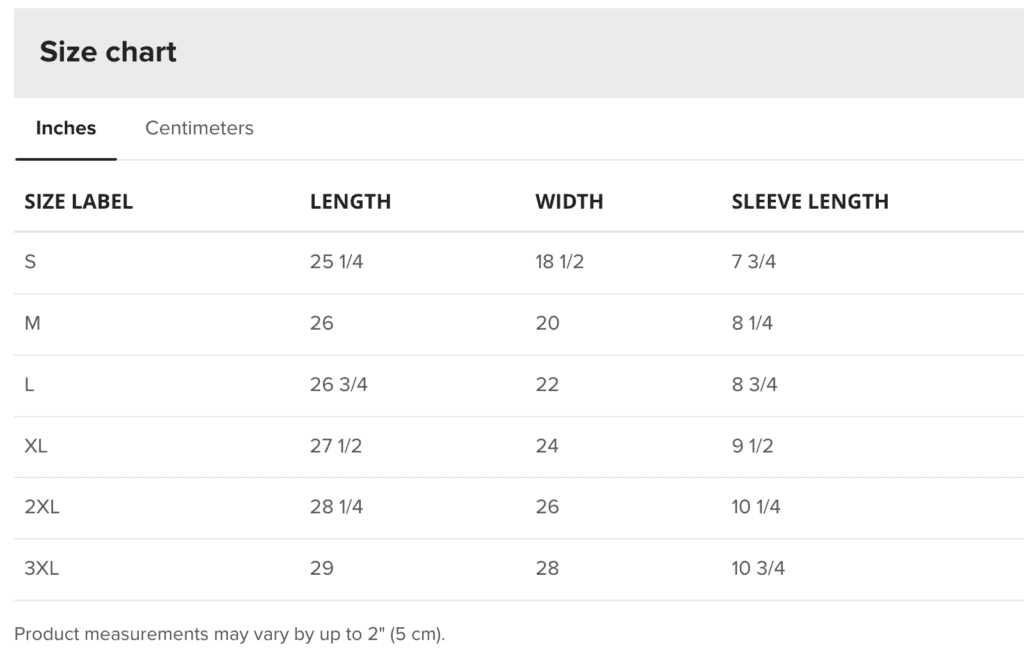The image size is (1024, 672).
Task: Select the 2XL size row label
Action: [42, 507]
